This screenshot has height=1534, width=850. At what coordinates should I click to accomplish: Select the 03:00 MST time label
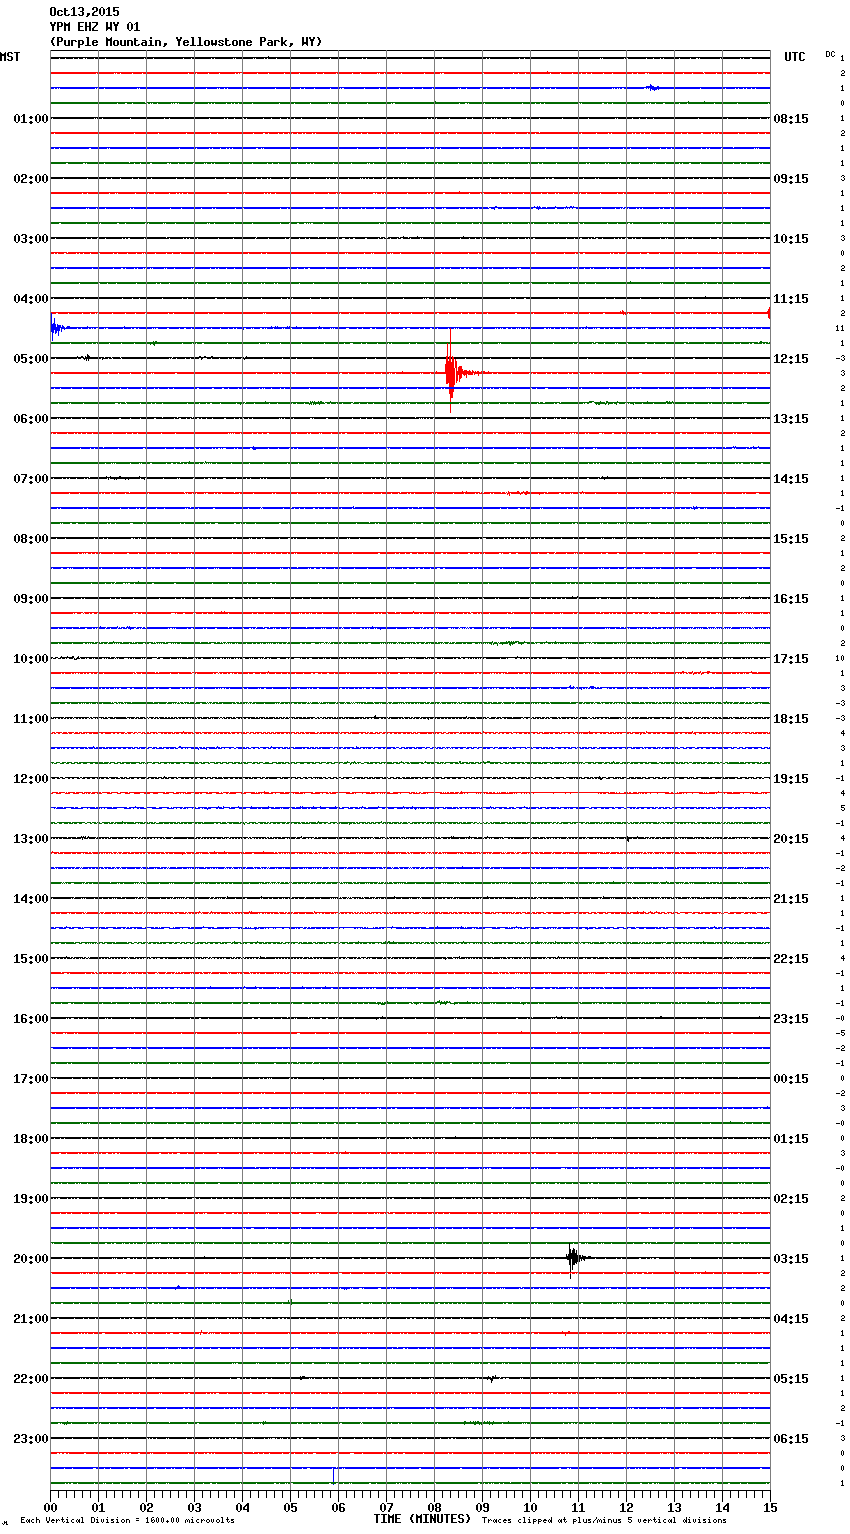(x=31, y=239)
